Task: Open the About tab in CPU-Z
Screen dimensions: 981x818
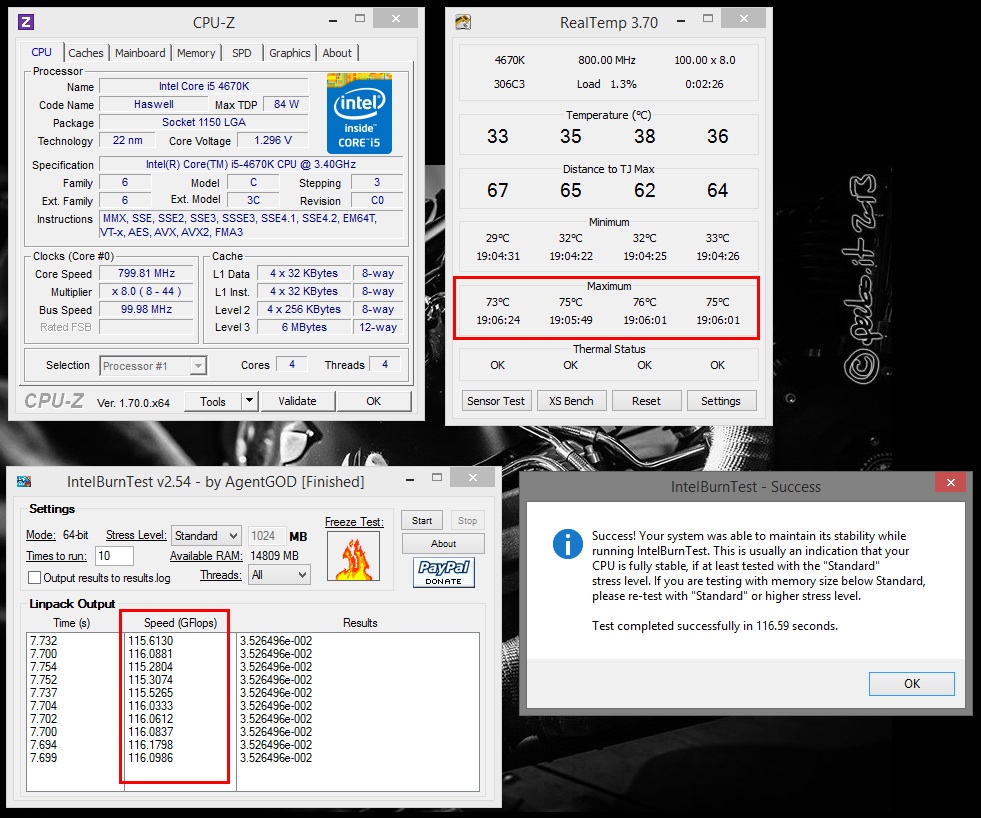Action: (337, 53)
